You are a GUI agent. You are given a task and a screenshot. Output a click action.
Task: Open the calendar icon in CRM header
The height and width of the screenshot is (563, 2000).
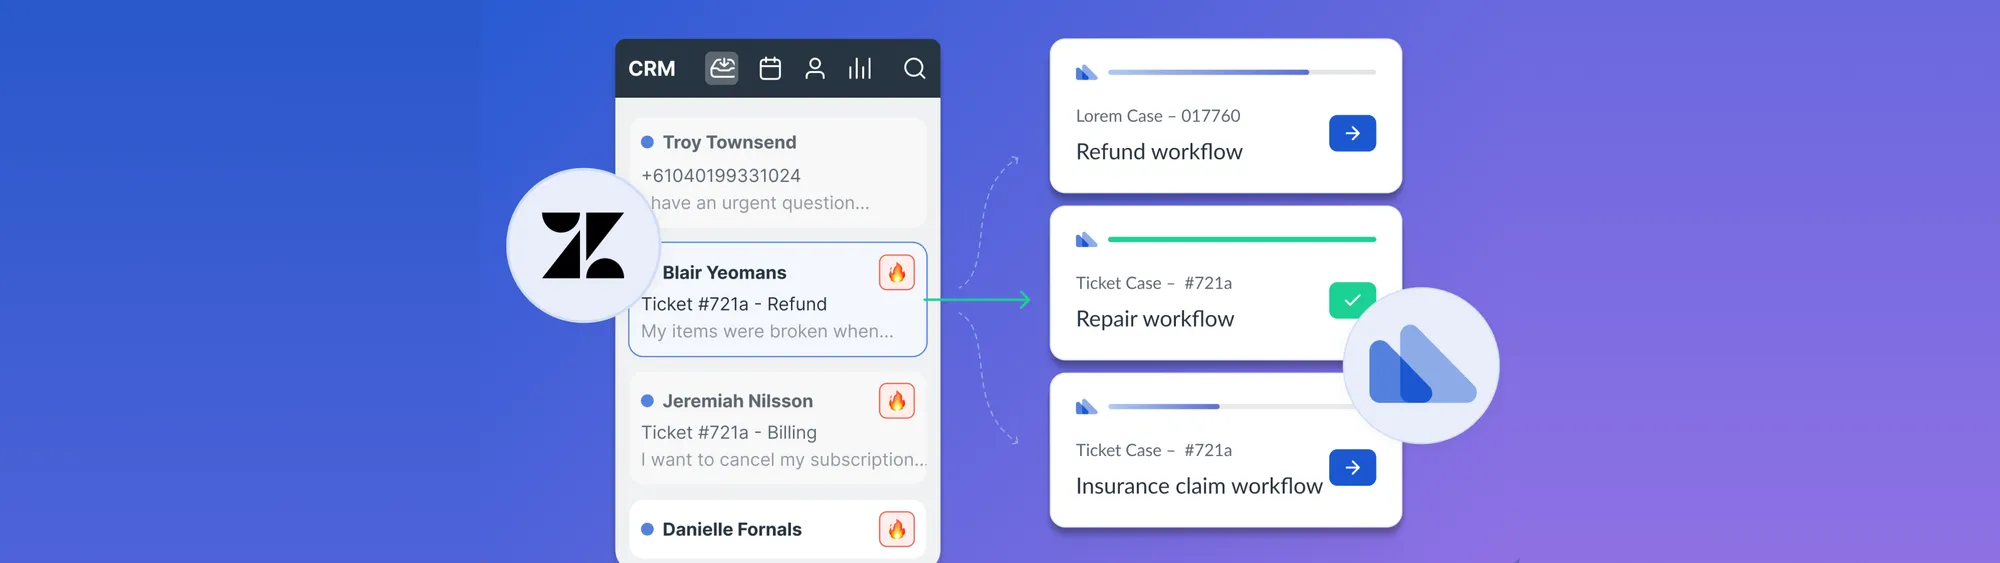coord(770,68)
